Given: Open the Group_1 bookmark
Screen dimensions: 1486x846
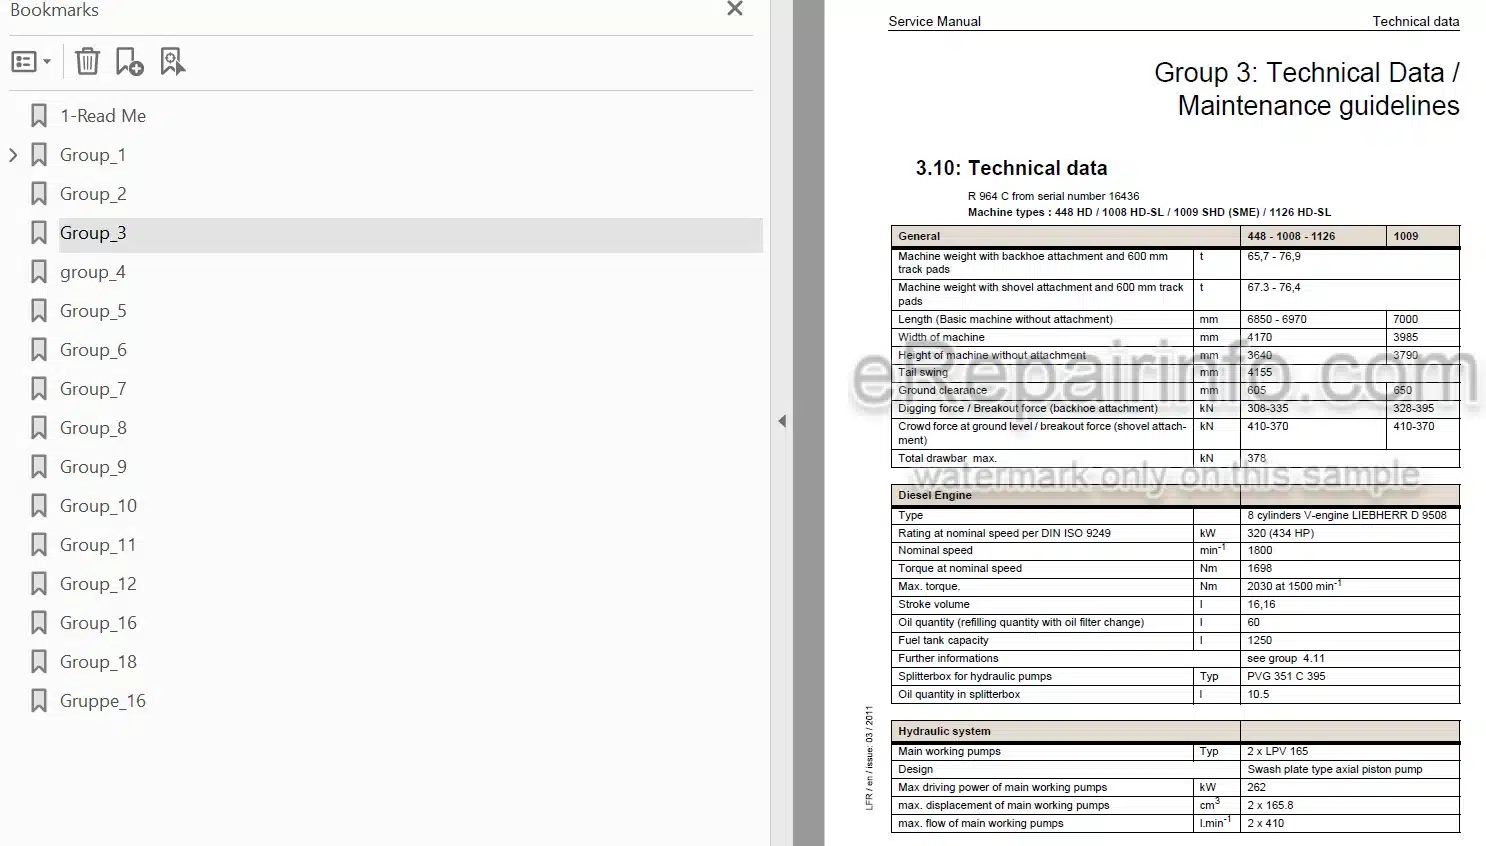Looking at the screenshot, I should pos(93,155).
